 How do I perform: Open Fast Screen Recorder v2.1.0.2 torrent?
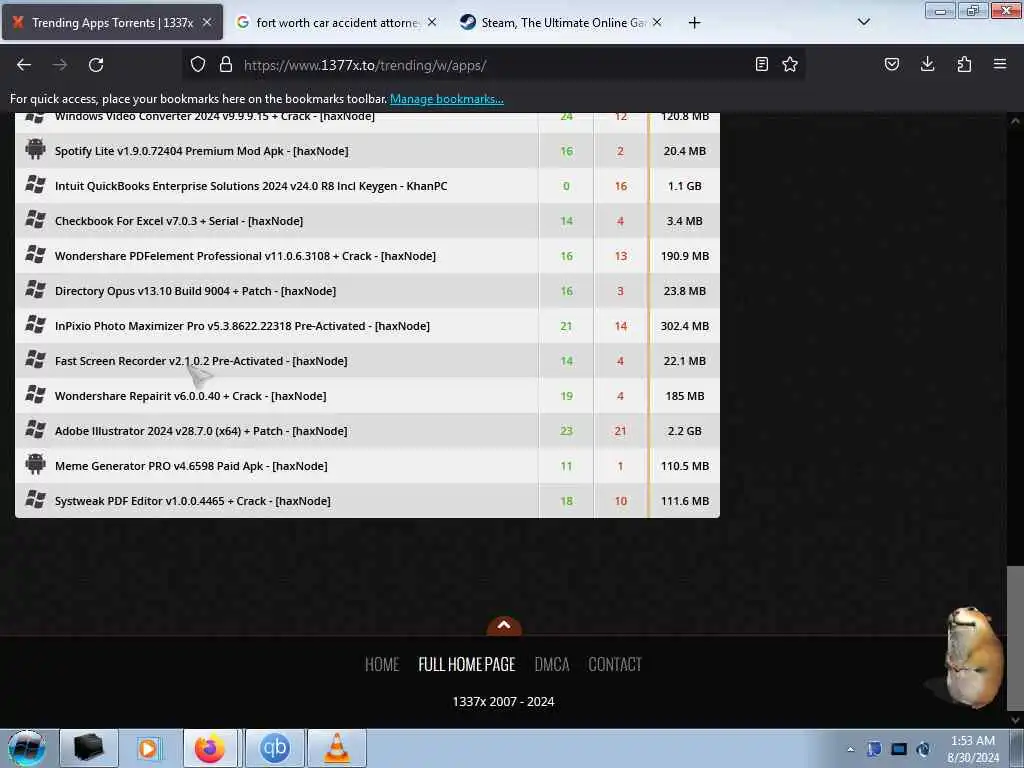coord(201,361)
